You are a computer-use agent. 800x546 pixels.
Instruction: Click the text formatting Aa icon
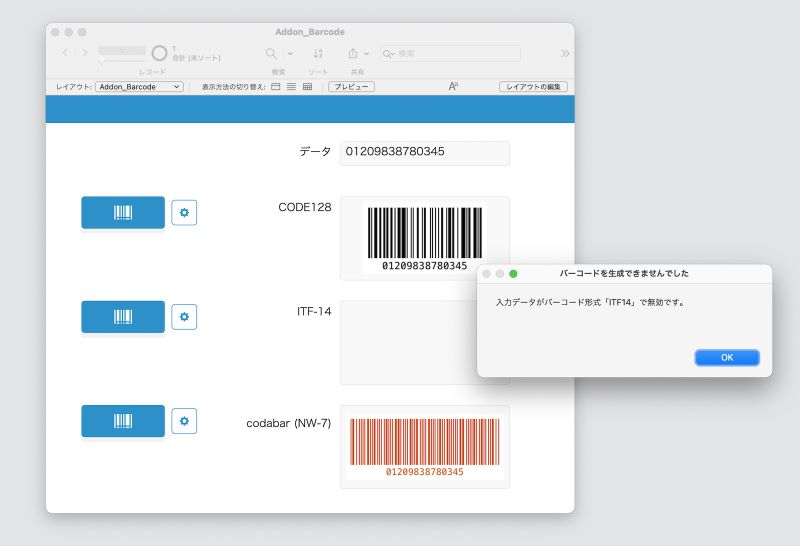(x=453, y=86)
